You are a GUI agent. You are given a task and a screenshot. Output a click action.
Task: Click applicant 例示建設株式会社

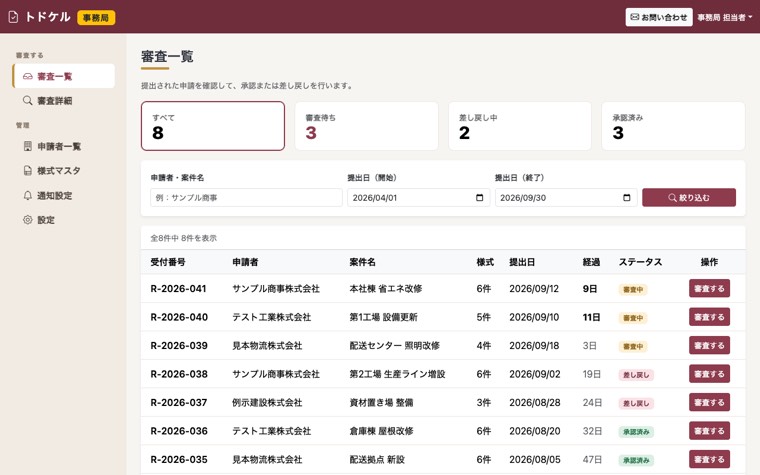pyautogui.click(x=267, y=403)
